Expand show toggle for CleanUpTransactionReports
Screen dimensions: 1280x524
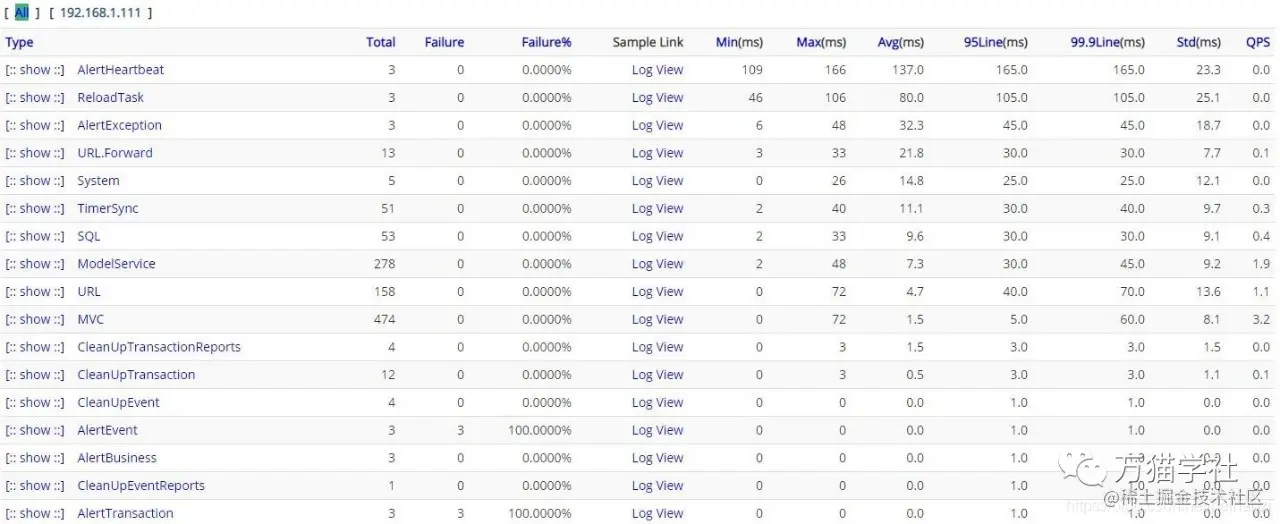coord(35,347)
